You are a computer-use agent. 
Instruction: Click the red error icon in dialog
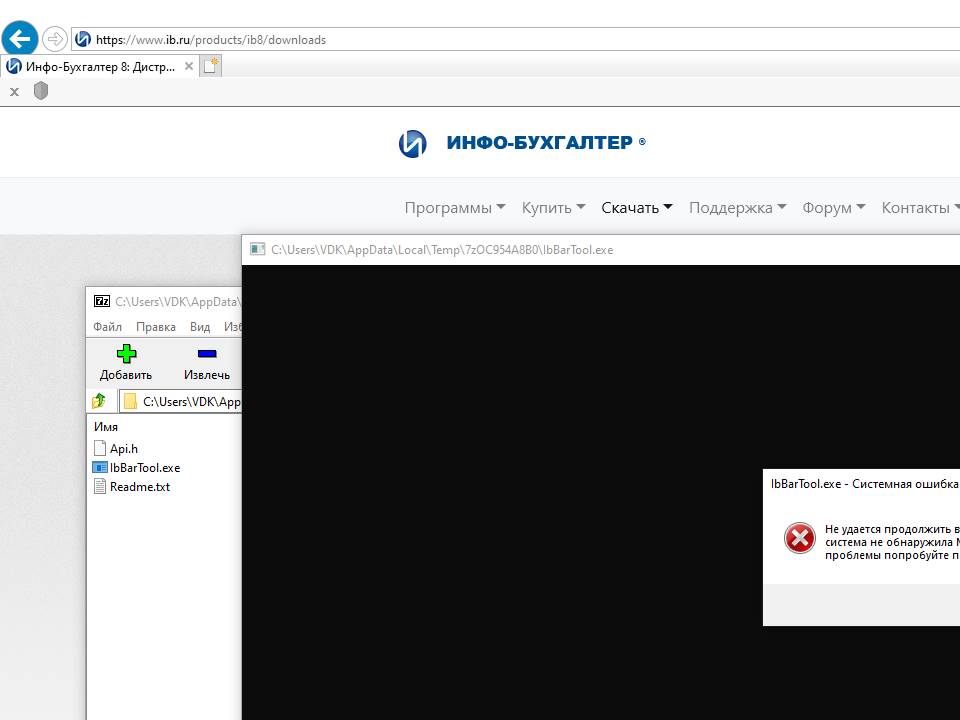coord(800,538)
